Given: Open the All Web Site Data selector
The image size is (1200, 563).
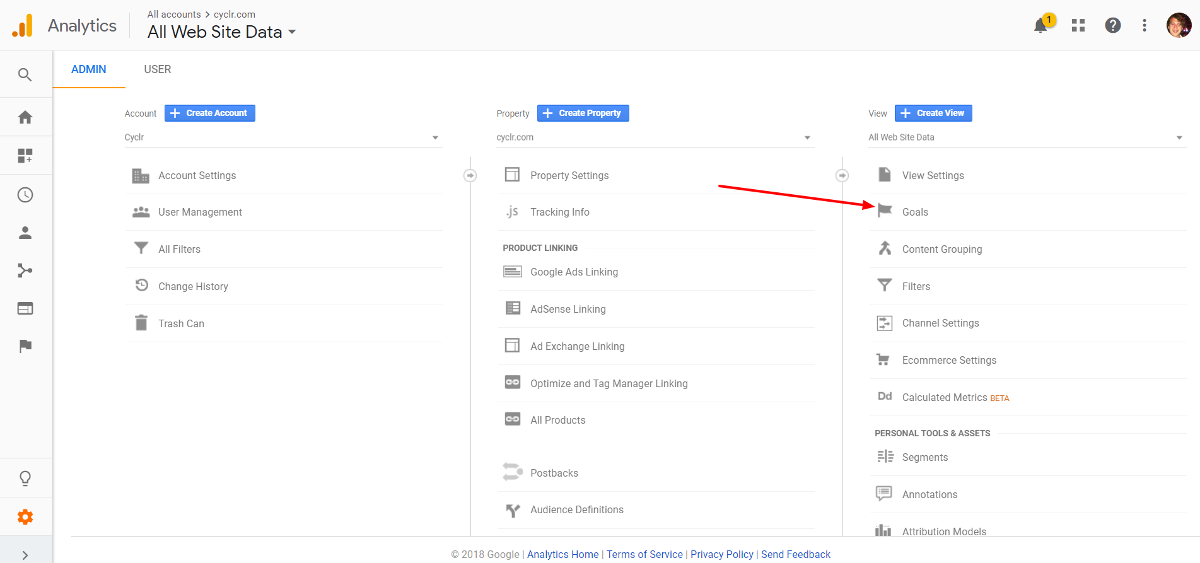Looking at the screenshot, I should (221, 32).
